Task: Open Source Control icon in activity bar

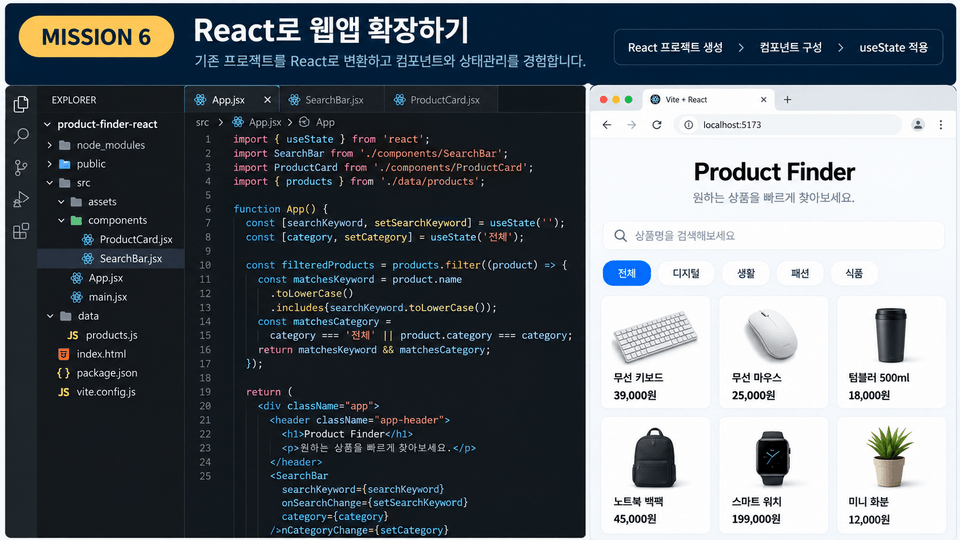Action: [21, 167]
